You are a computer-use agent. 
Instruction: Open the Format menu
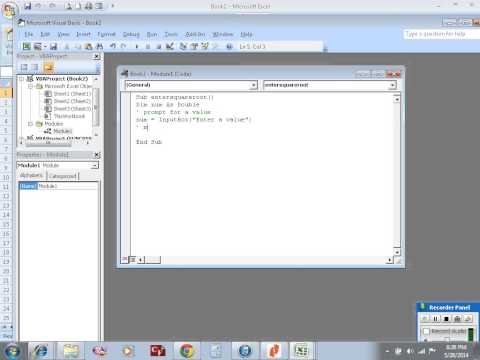pos(106,34)
